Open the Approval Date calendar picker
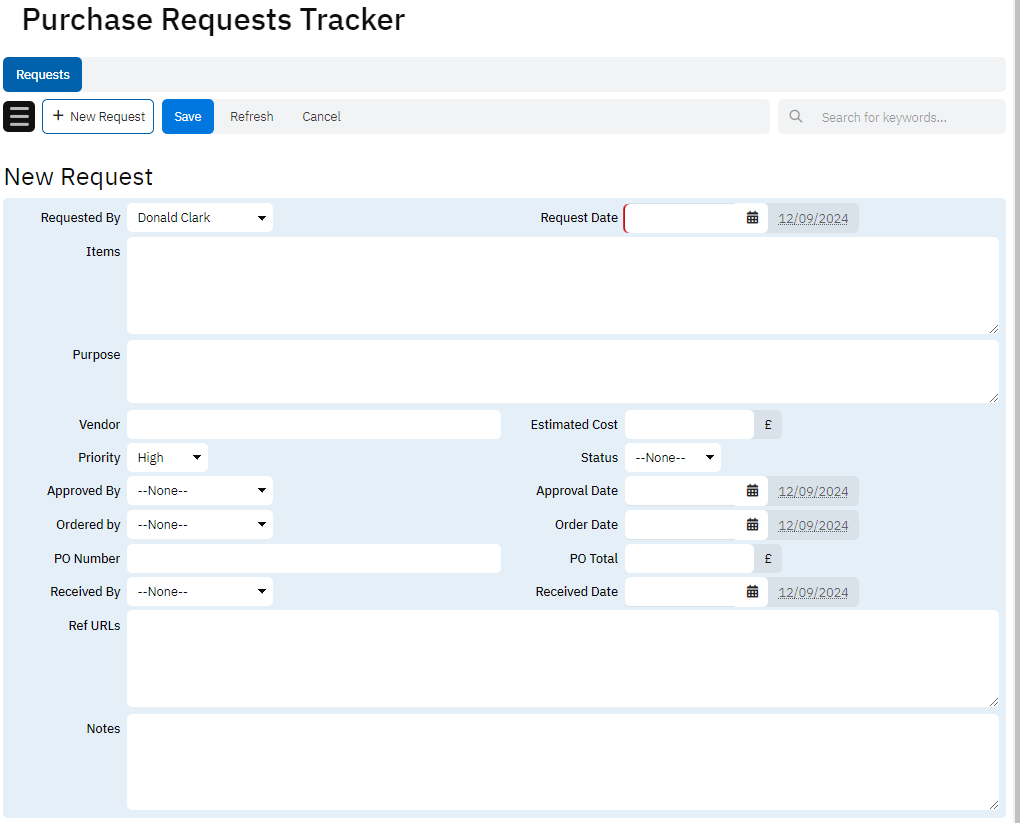Viewport: 1020px width, 823px height. [752, 491]
